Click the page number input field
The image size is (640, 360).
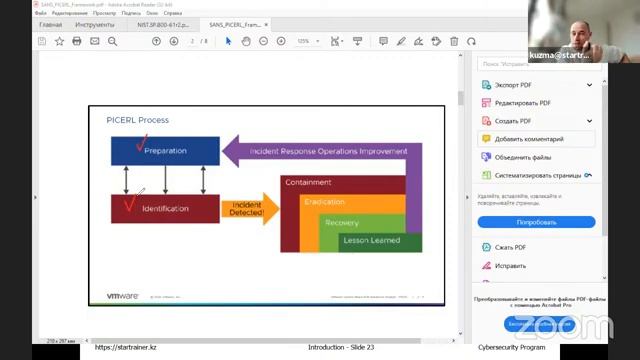[192, 41]
